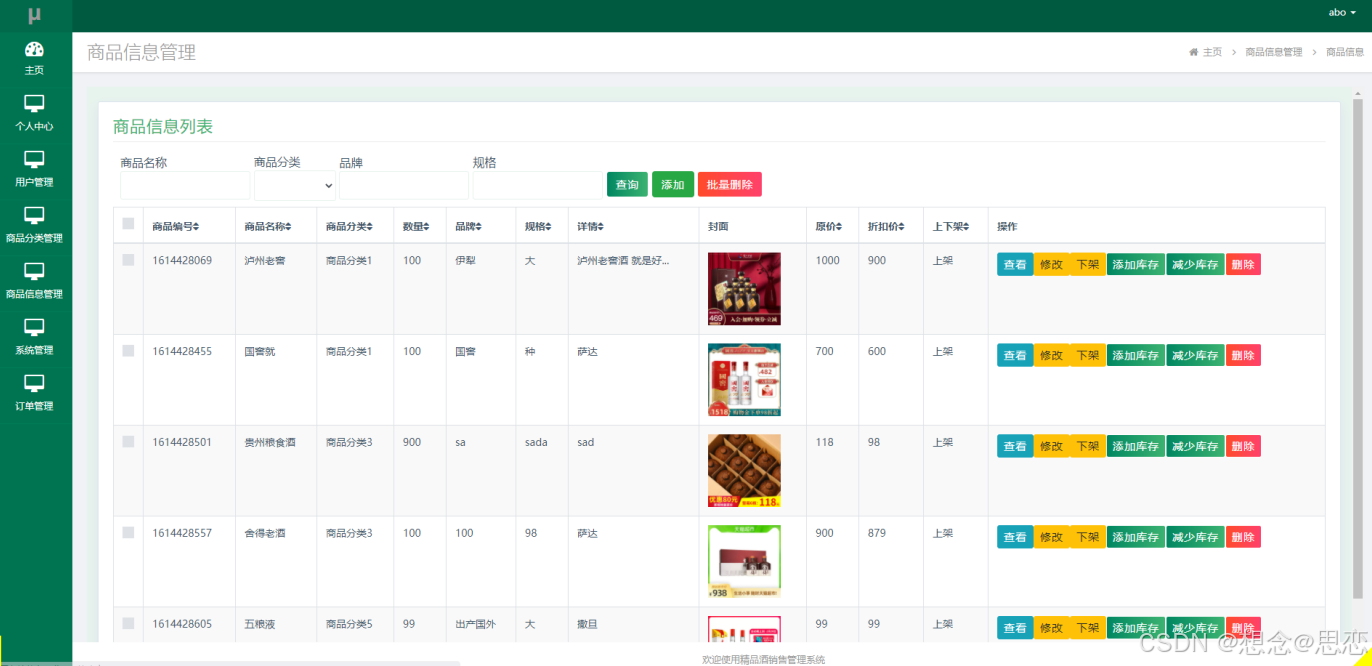Click 查看 for 舍得老酒 row

point(1015,538)
